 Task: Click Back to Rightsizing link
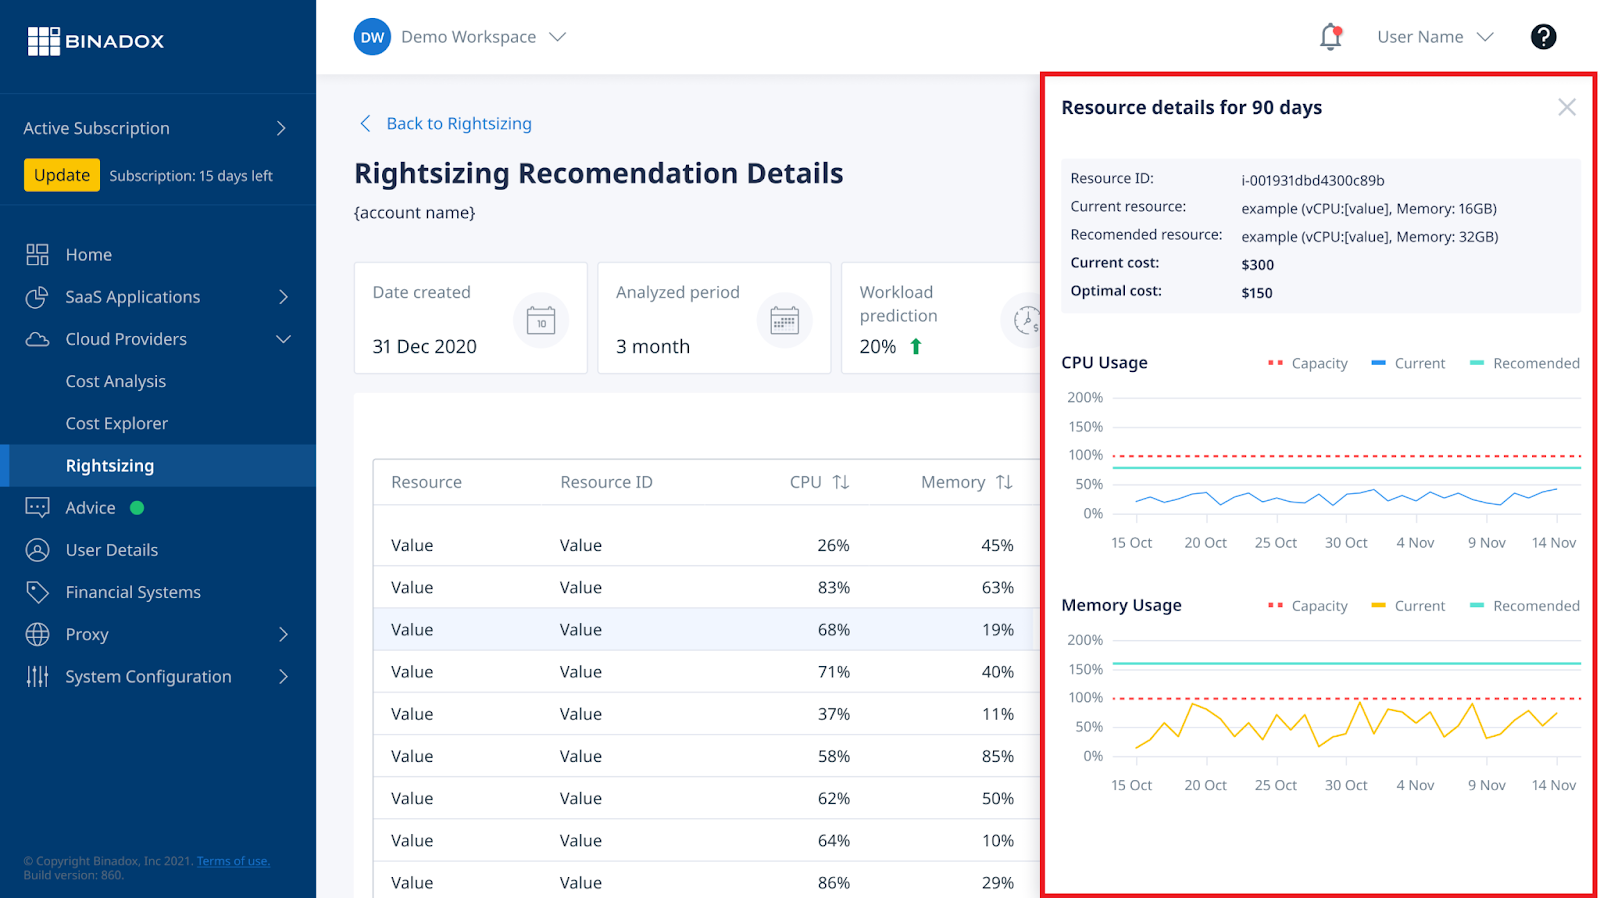point(459,123)
